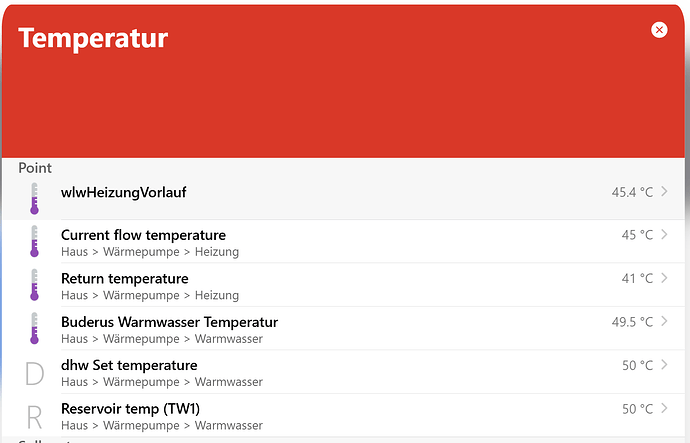Screen dimensions: 690x443
Task: Click the Temperatur header title
Action: [x=93, y=39]
